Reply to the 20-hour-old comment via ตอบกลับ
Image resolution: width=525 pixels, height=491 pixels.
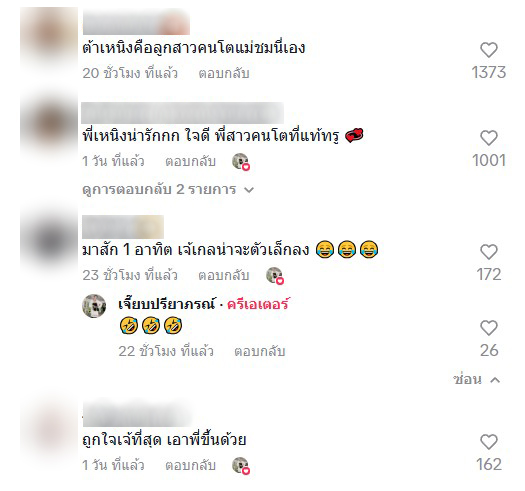pyautogui.click(x=224, y=73)
